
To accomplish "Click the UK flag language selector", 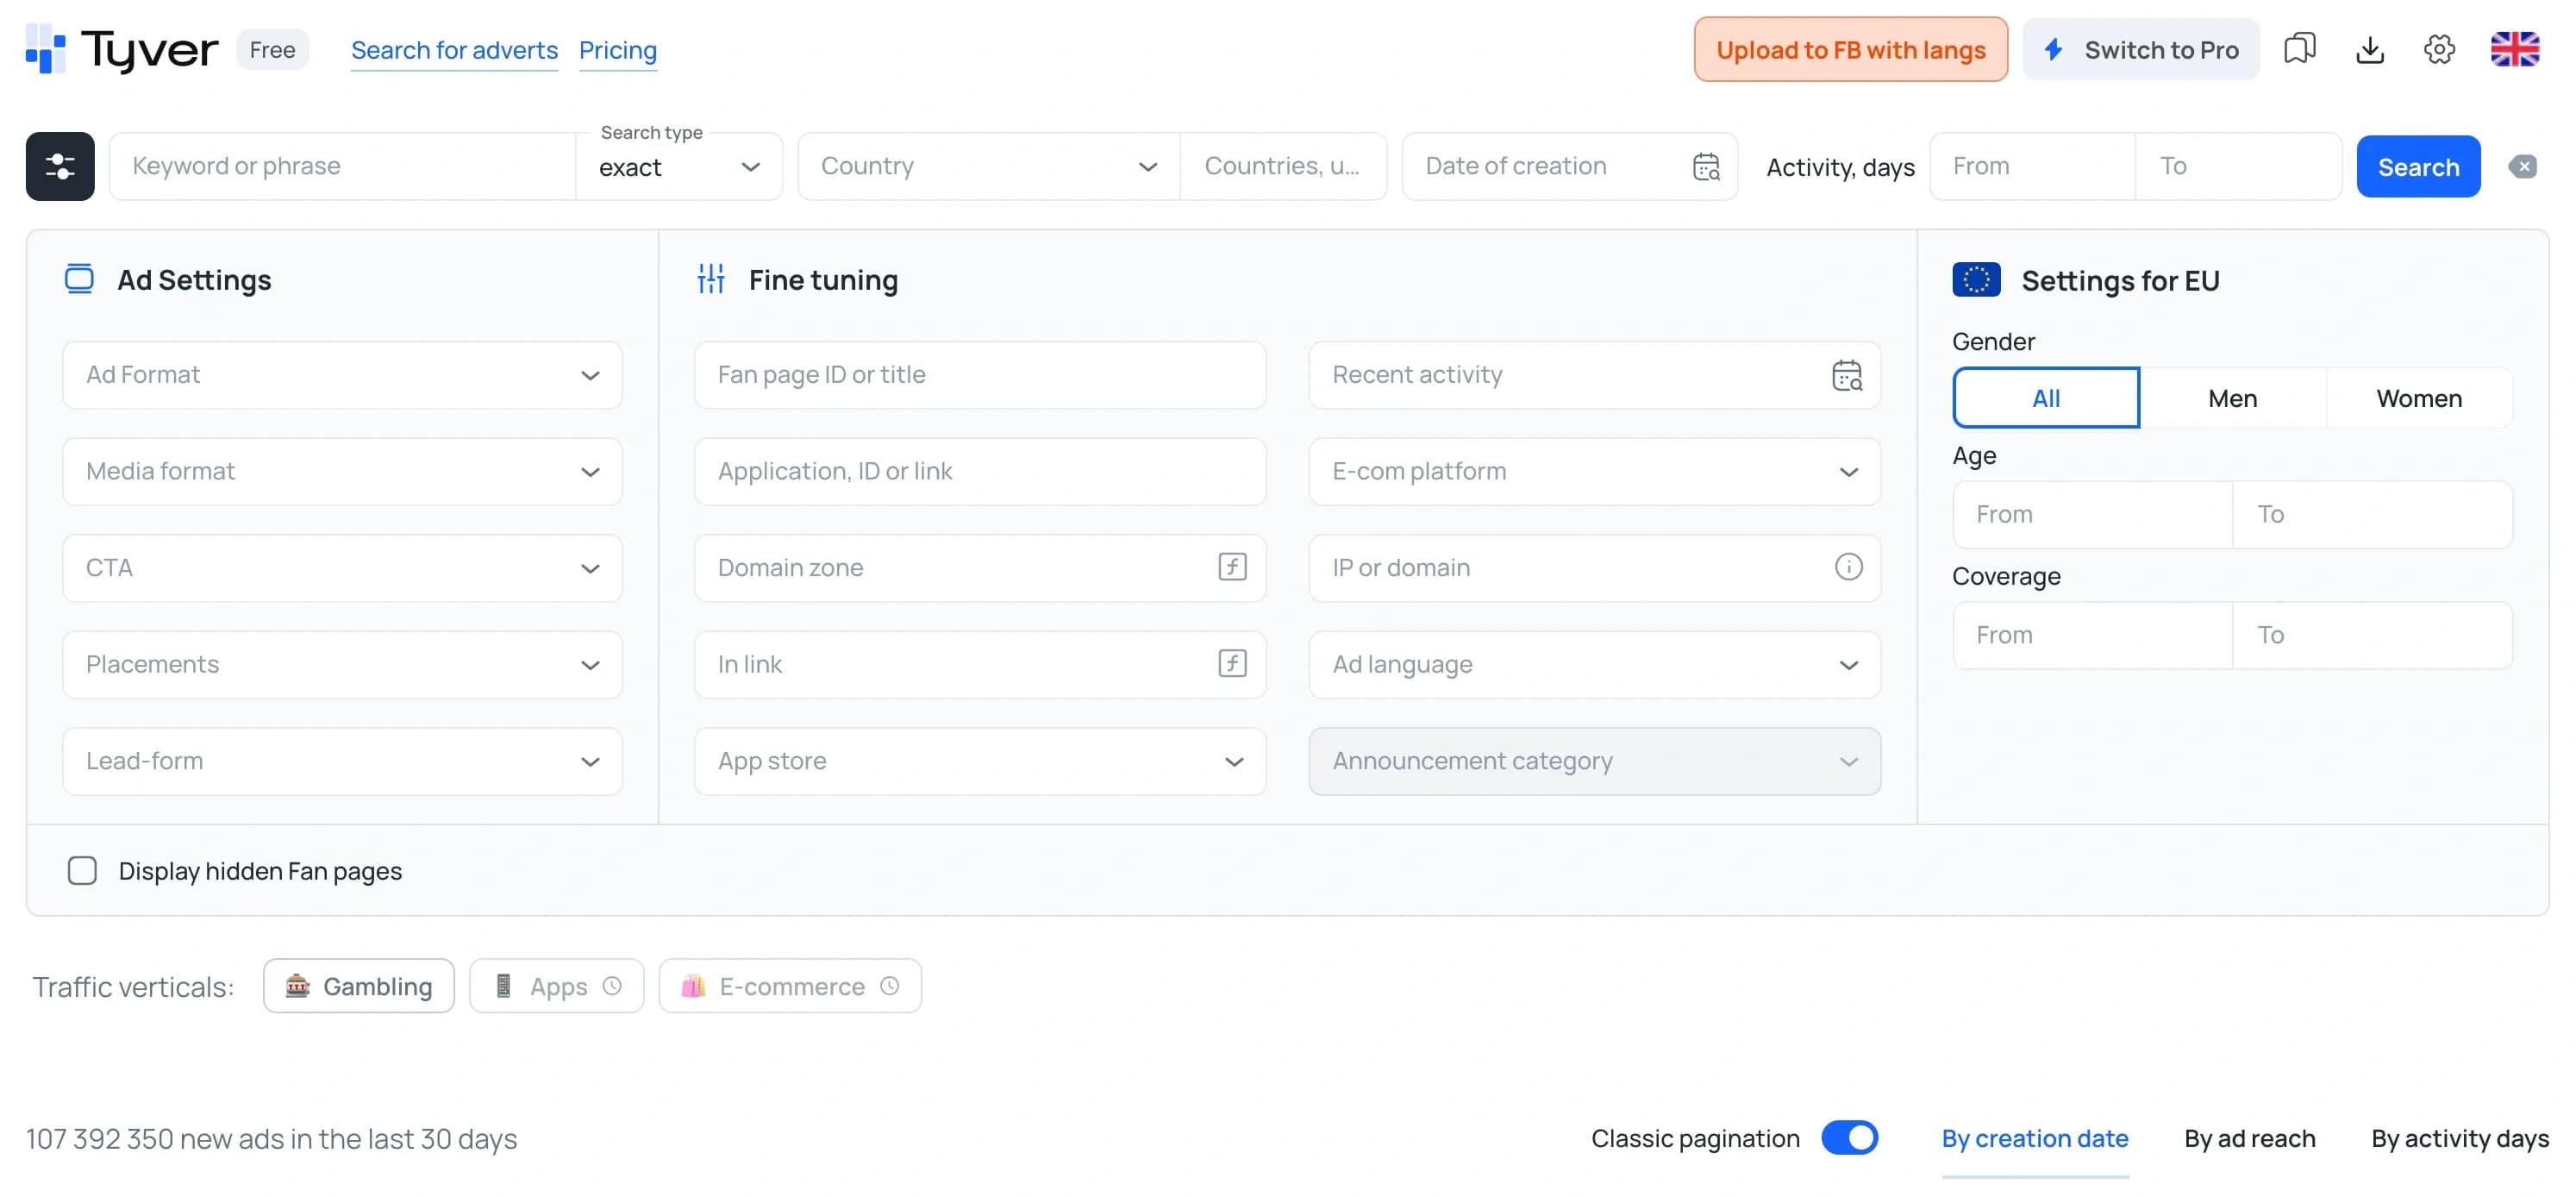I will point(2516,49).
